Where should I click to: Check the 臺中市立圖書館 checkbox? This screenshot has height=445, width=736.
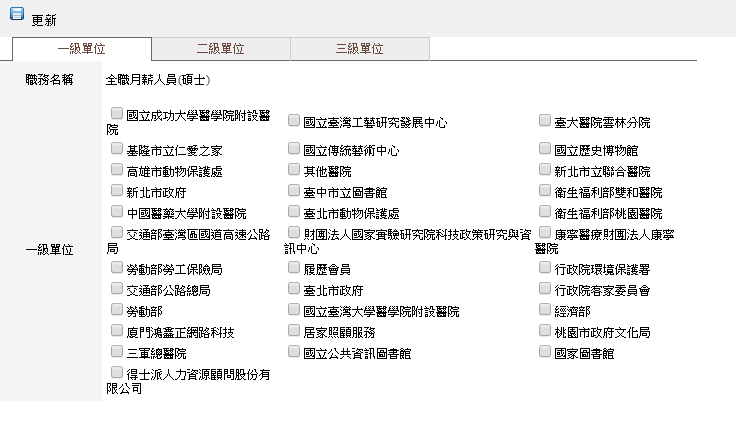click(x=294, y=191)
